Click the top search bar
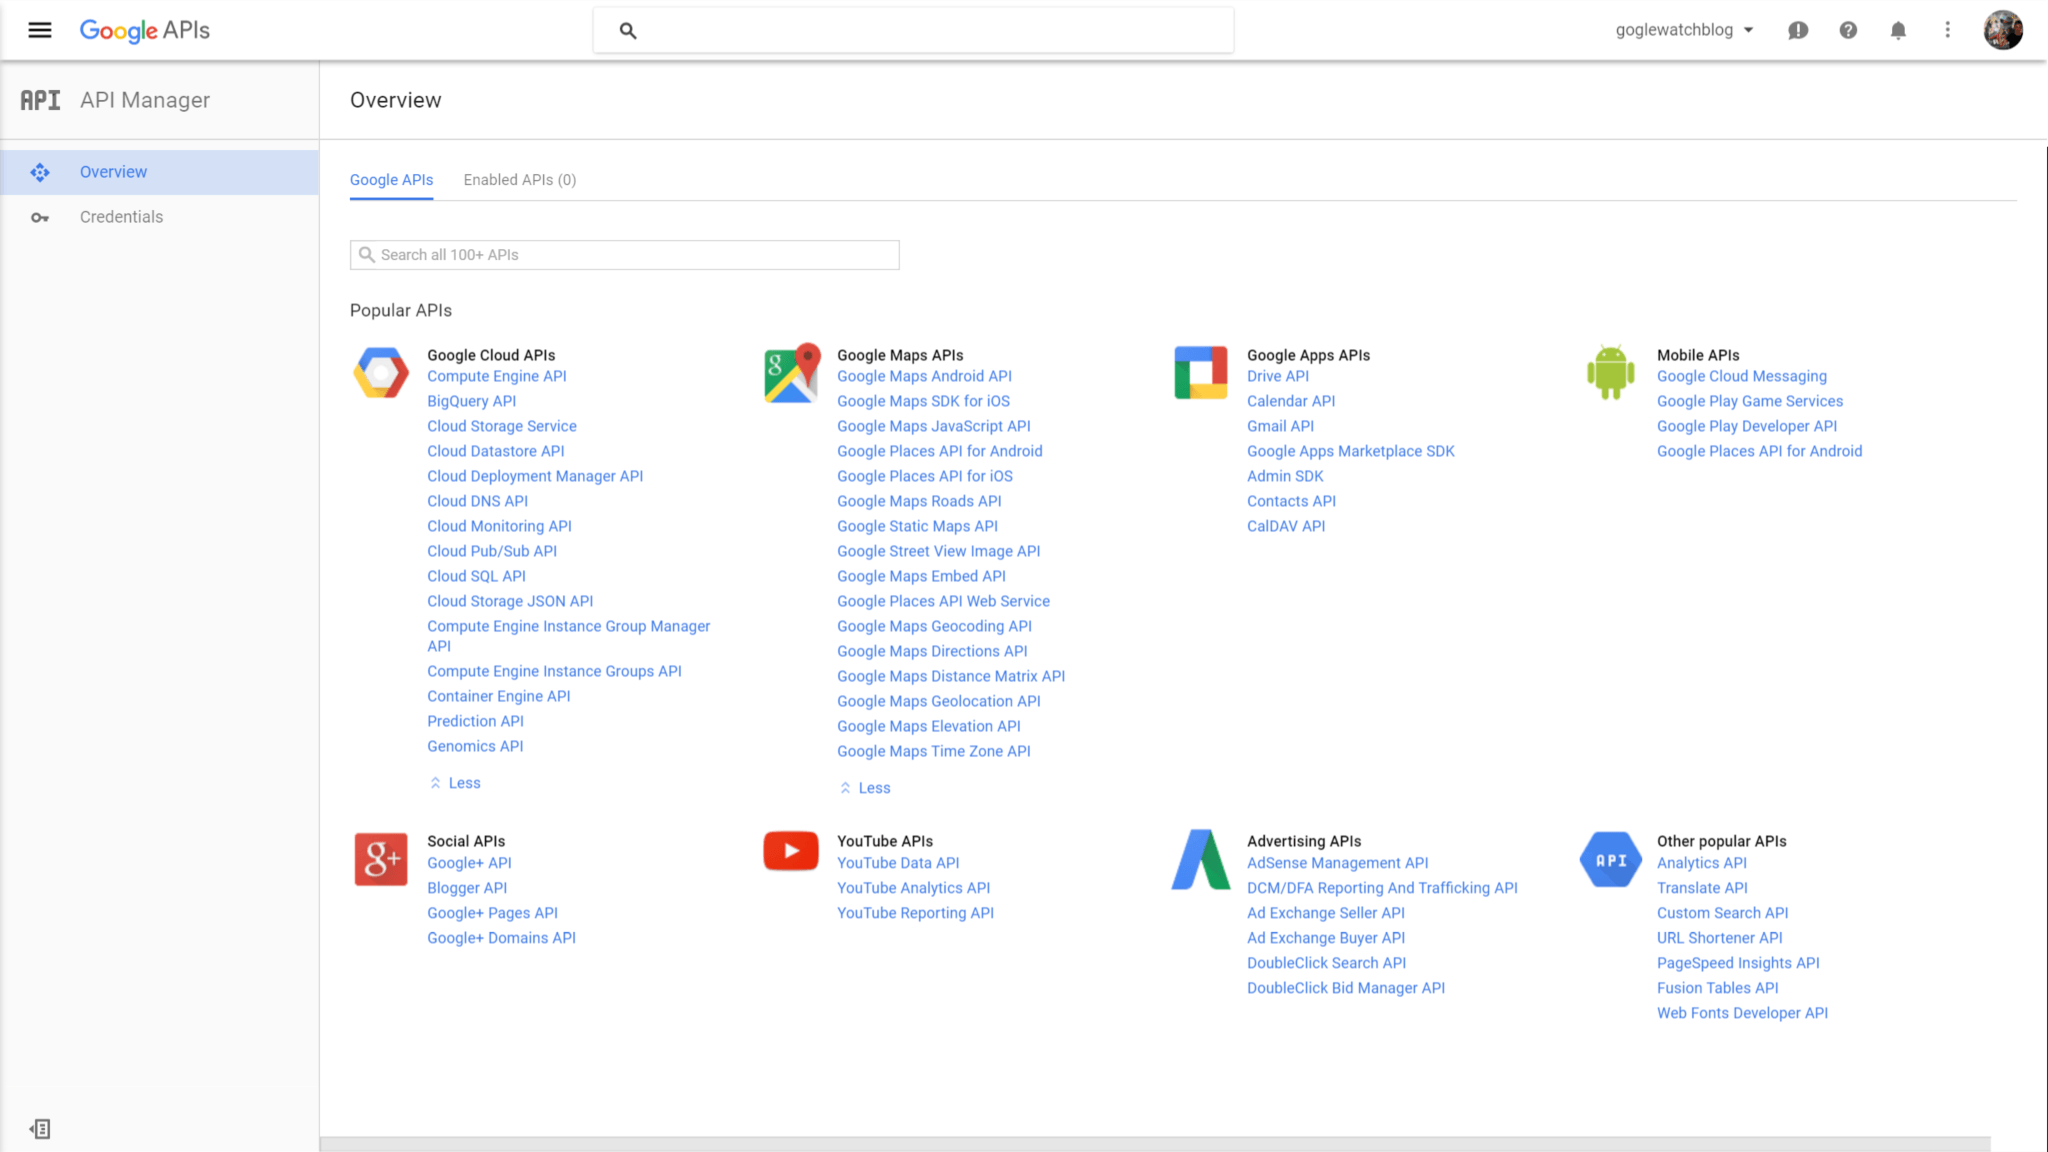 point(912,30)
